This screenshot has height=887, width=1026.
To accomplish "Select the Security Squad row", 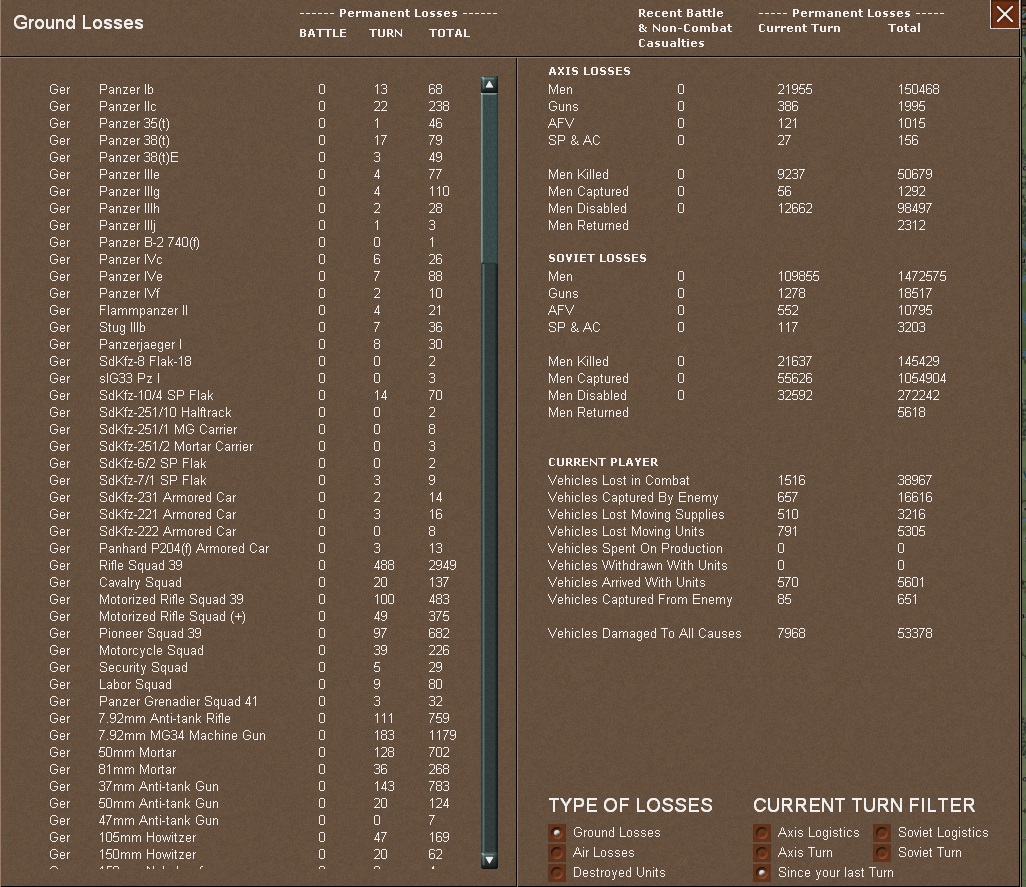I will pyautogui.click(x=253, y=668).
